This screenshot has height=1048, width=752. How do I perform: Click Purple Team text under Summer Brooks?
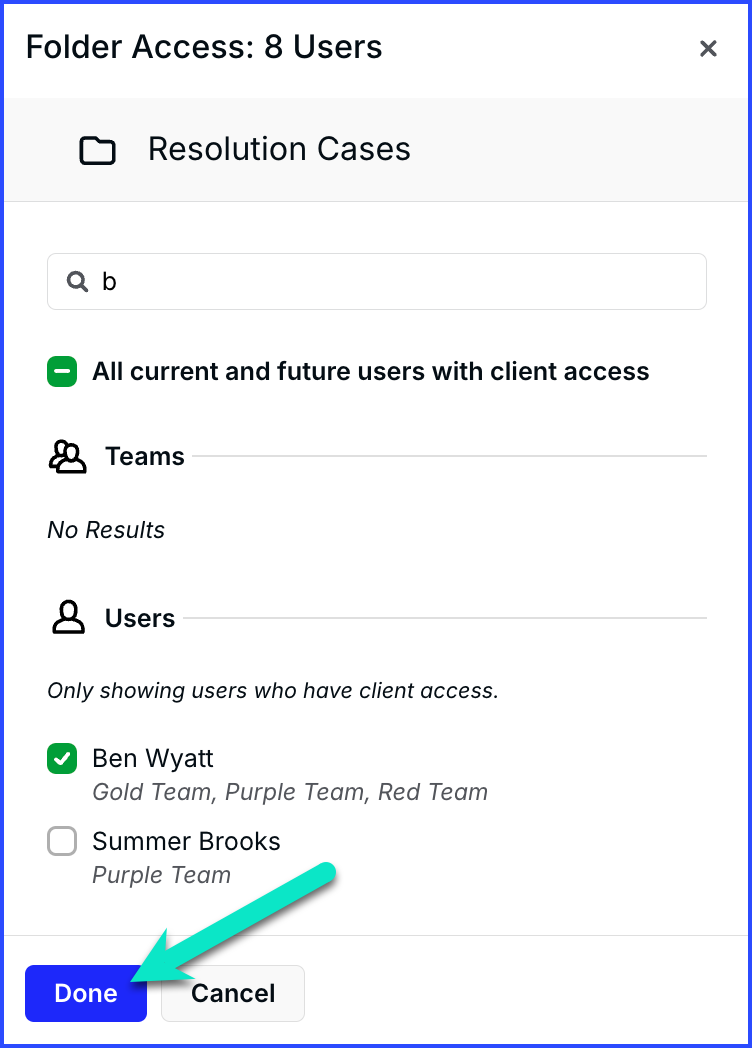pyautogui.click(x=162, y=875)
